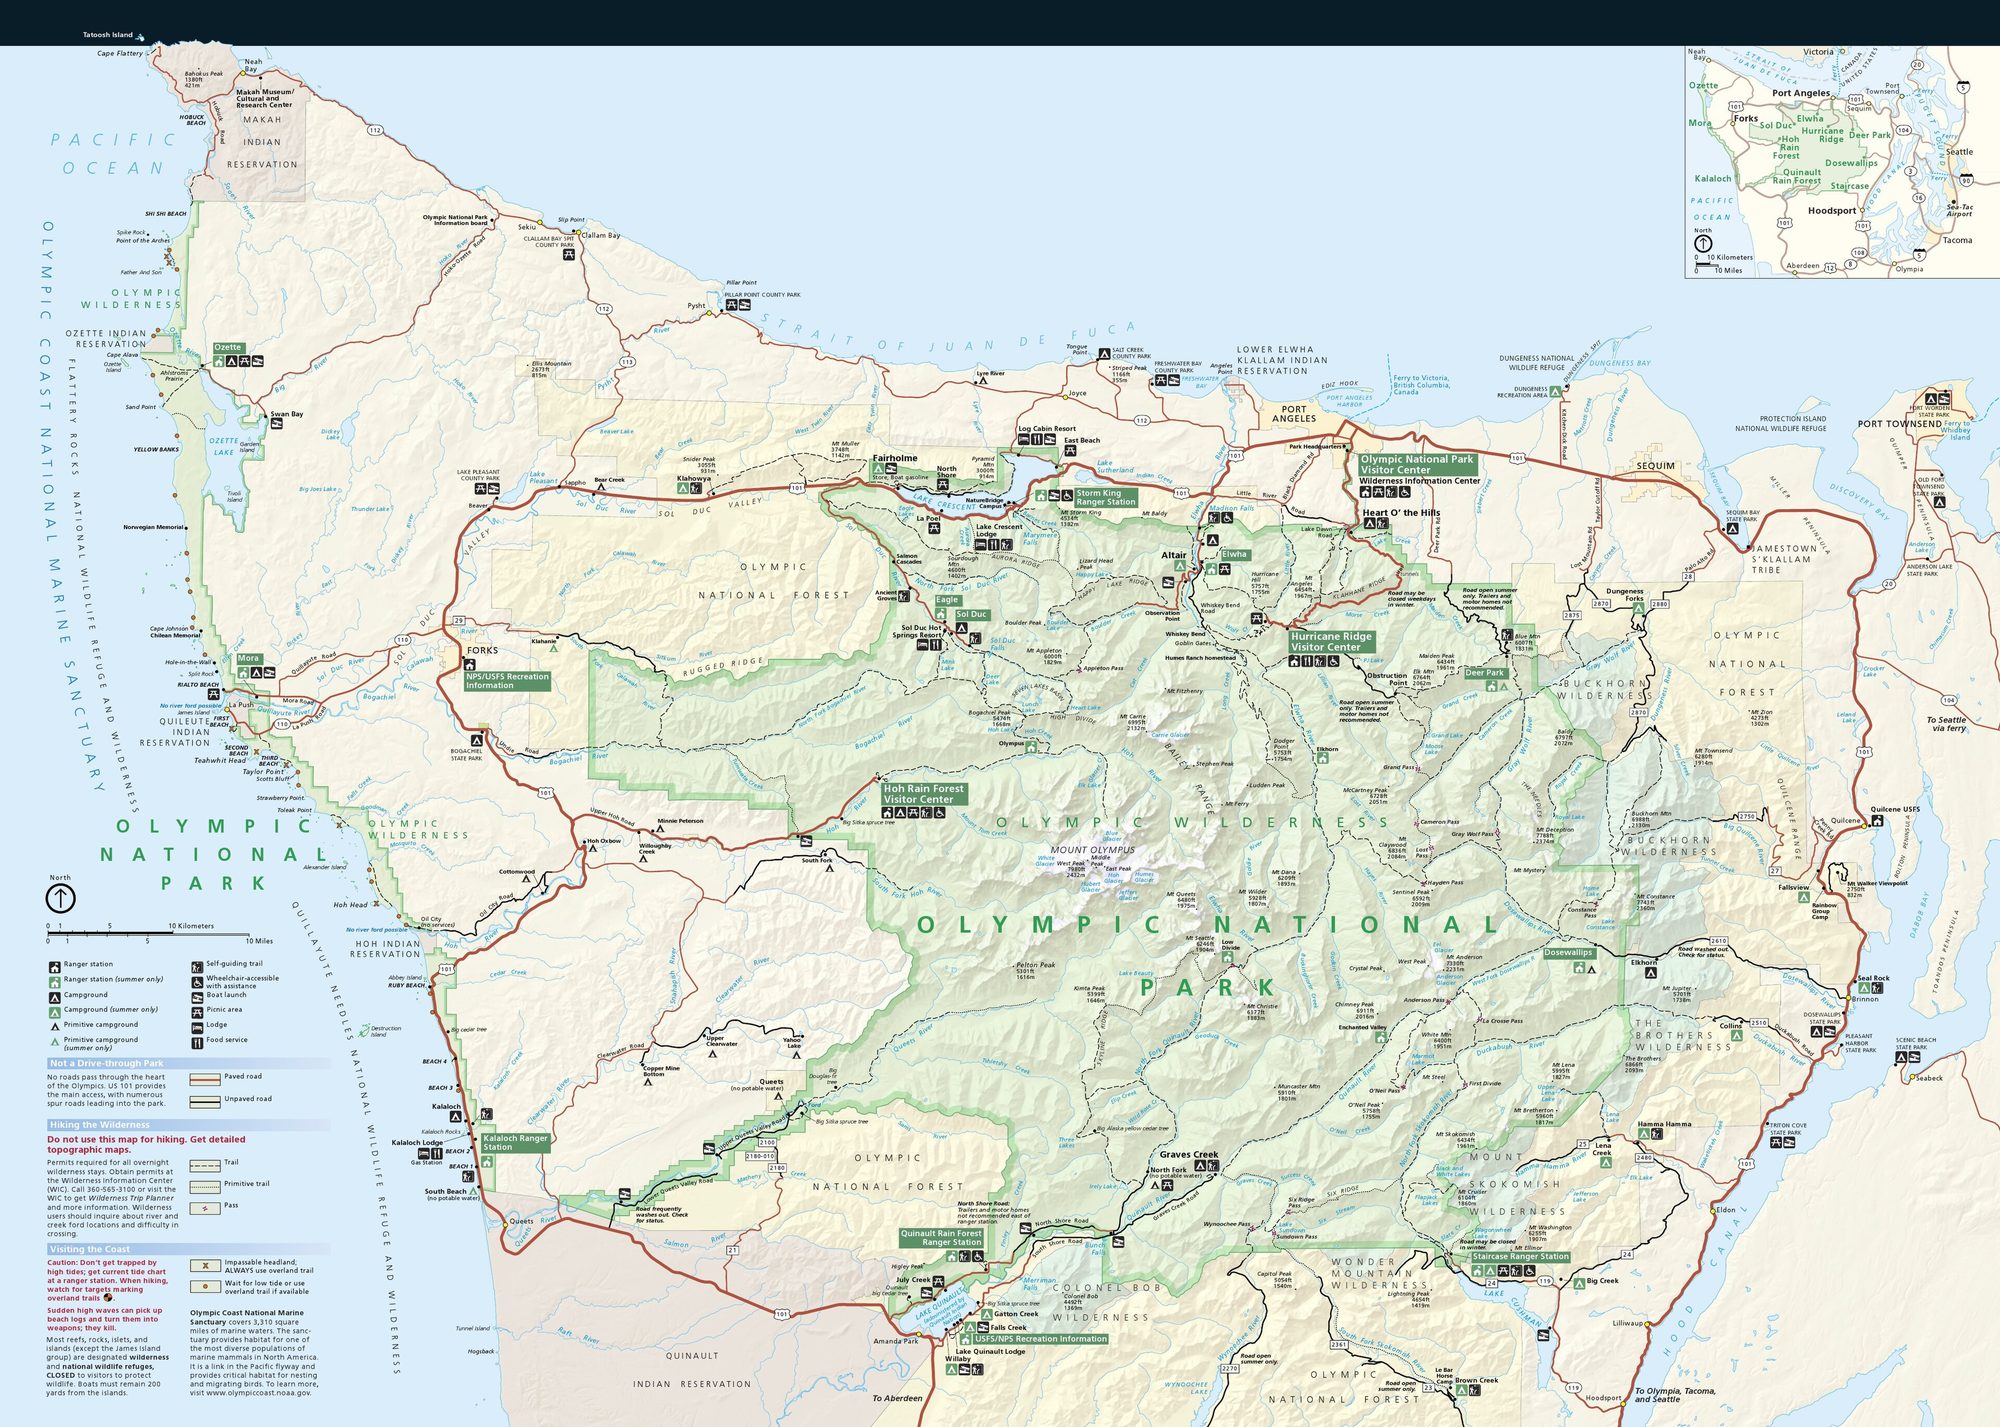The width and height of the screenshot is (2000, 1427).
Task: Click the MOUNT OLYMPUS label
Action: tap(1093, 850)
